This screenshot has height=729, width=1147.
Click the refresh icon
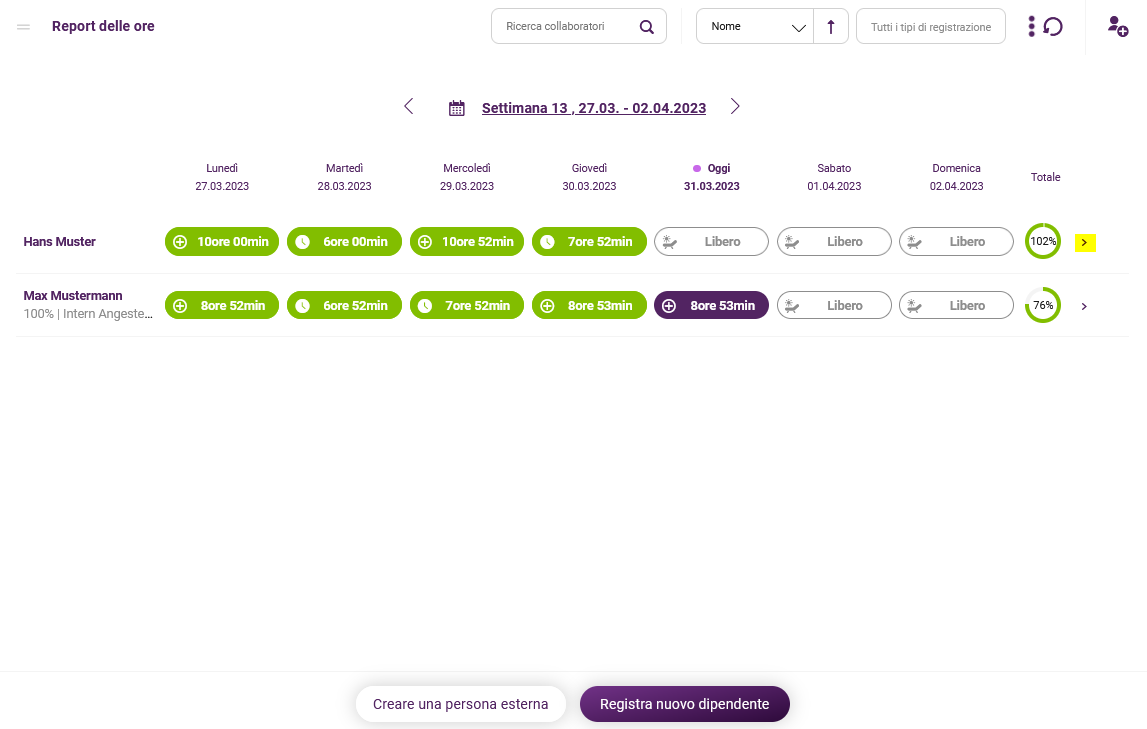coord(1053,26)
